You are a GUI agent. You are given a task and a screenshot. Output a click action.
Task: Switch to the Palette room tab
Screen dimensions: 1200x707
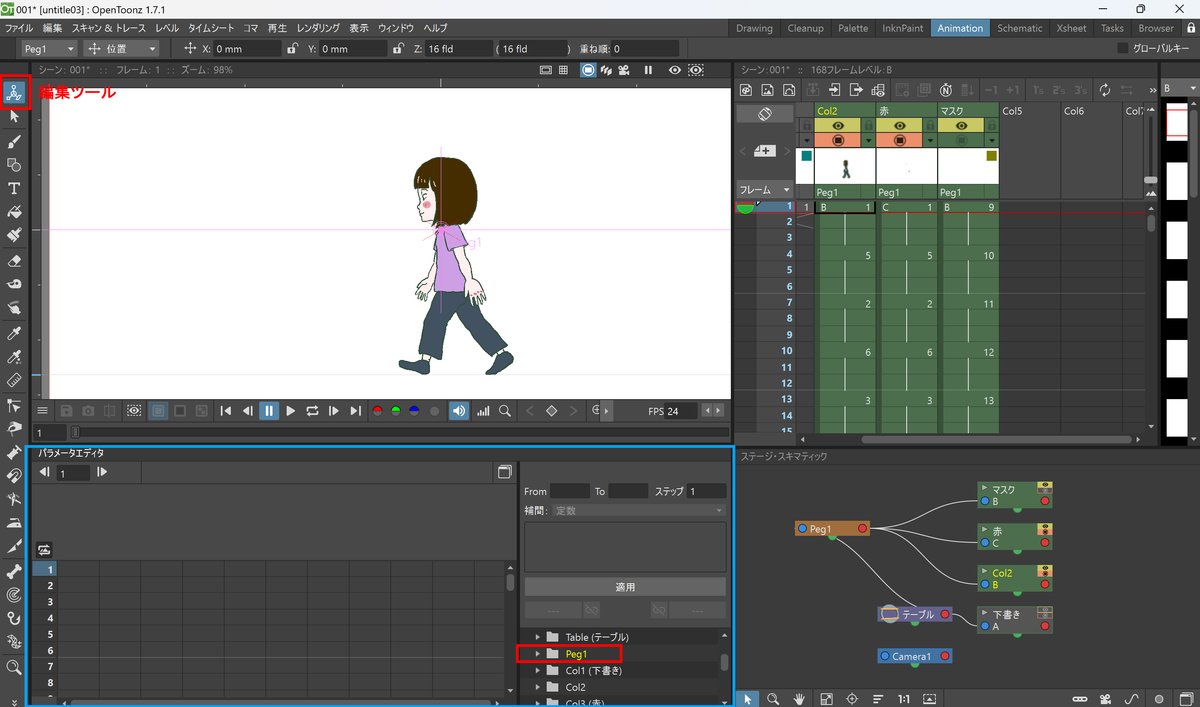click(x=853, y=28)
